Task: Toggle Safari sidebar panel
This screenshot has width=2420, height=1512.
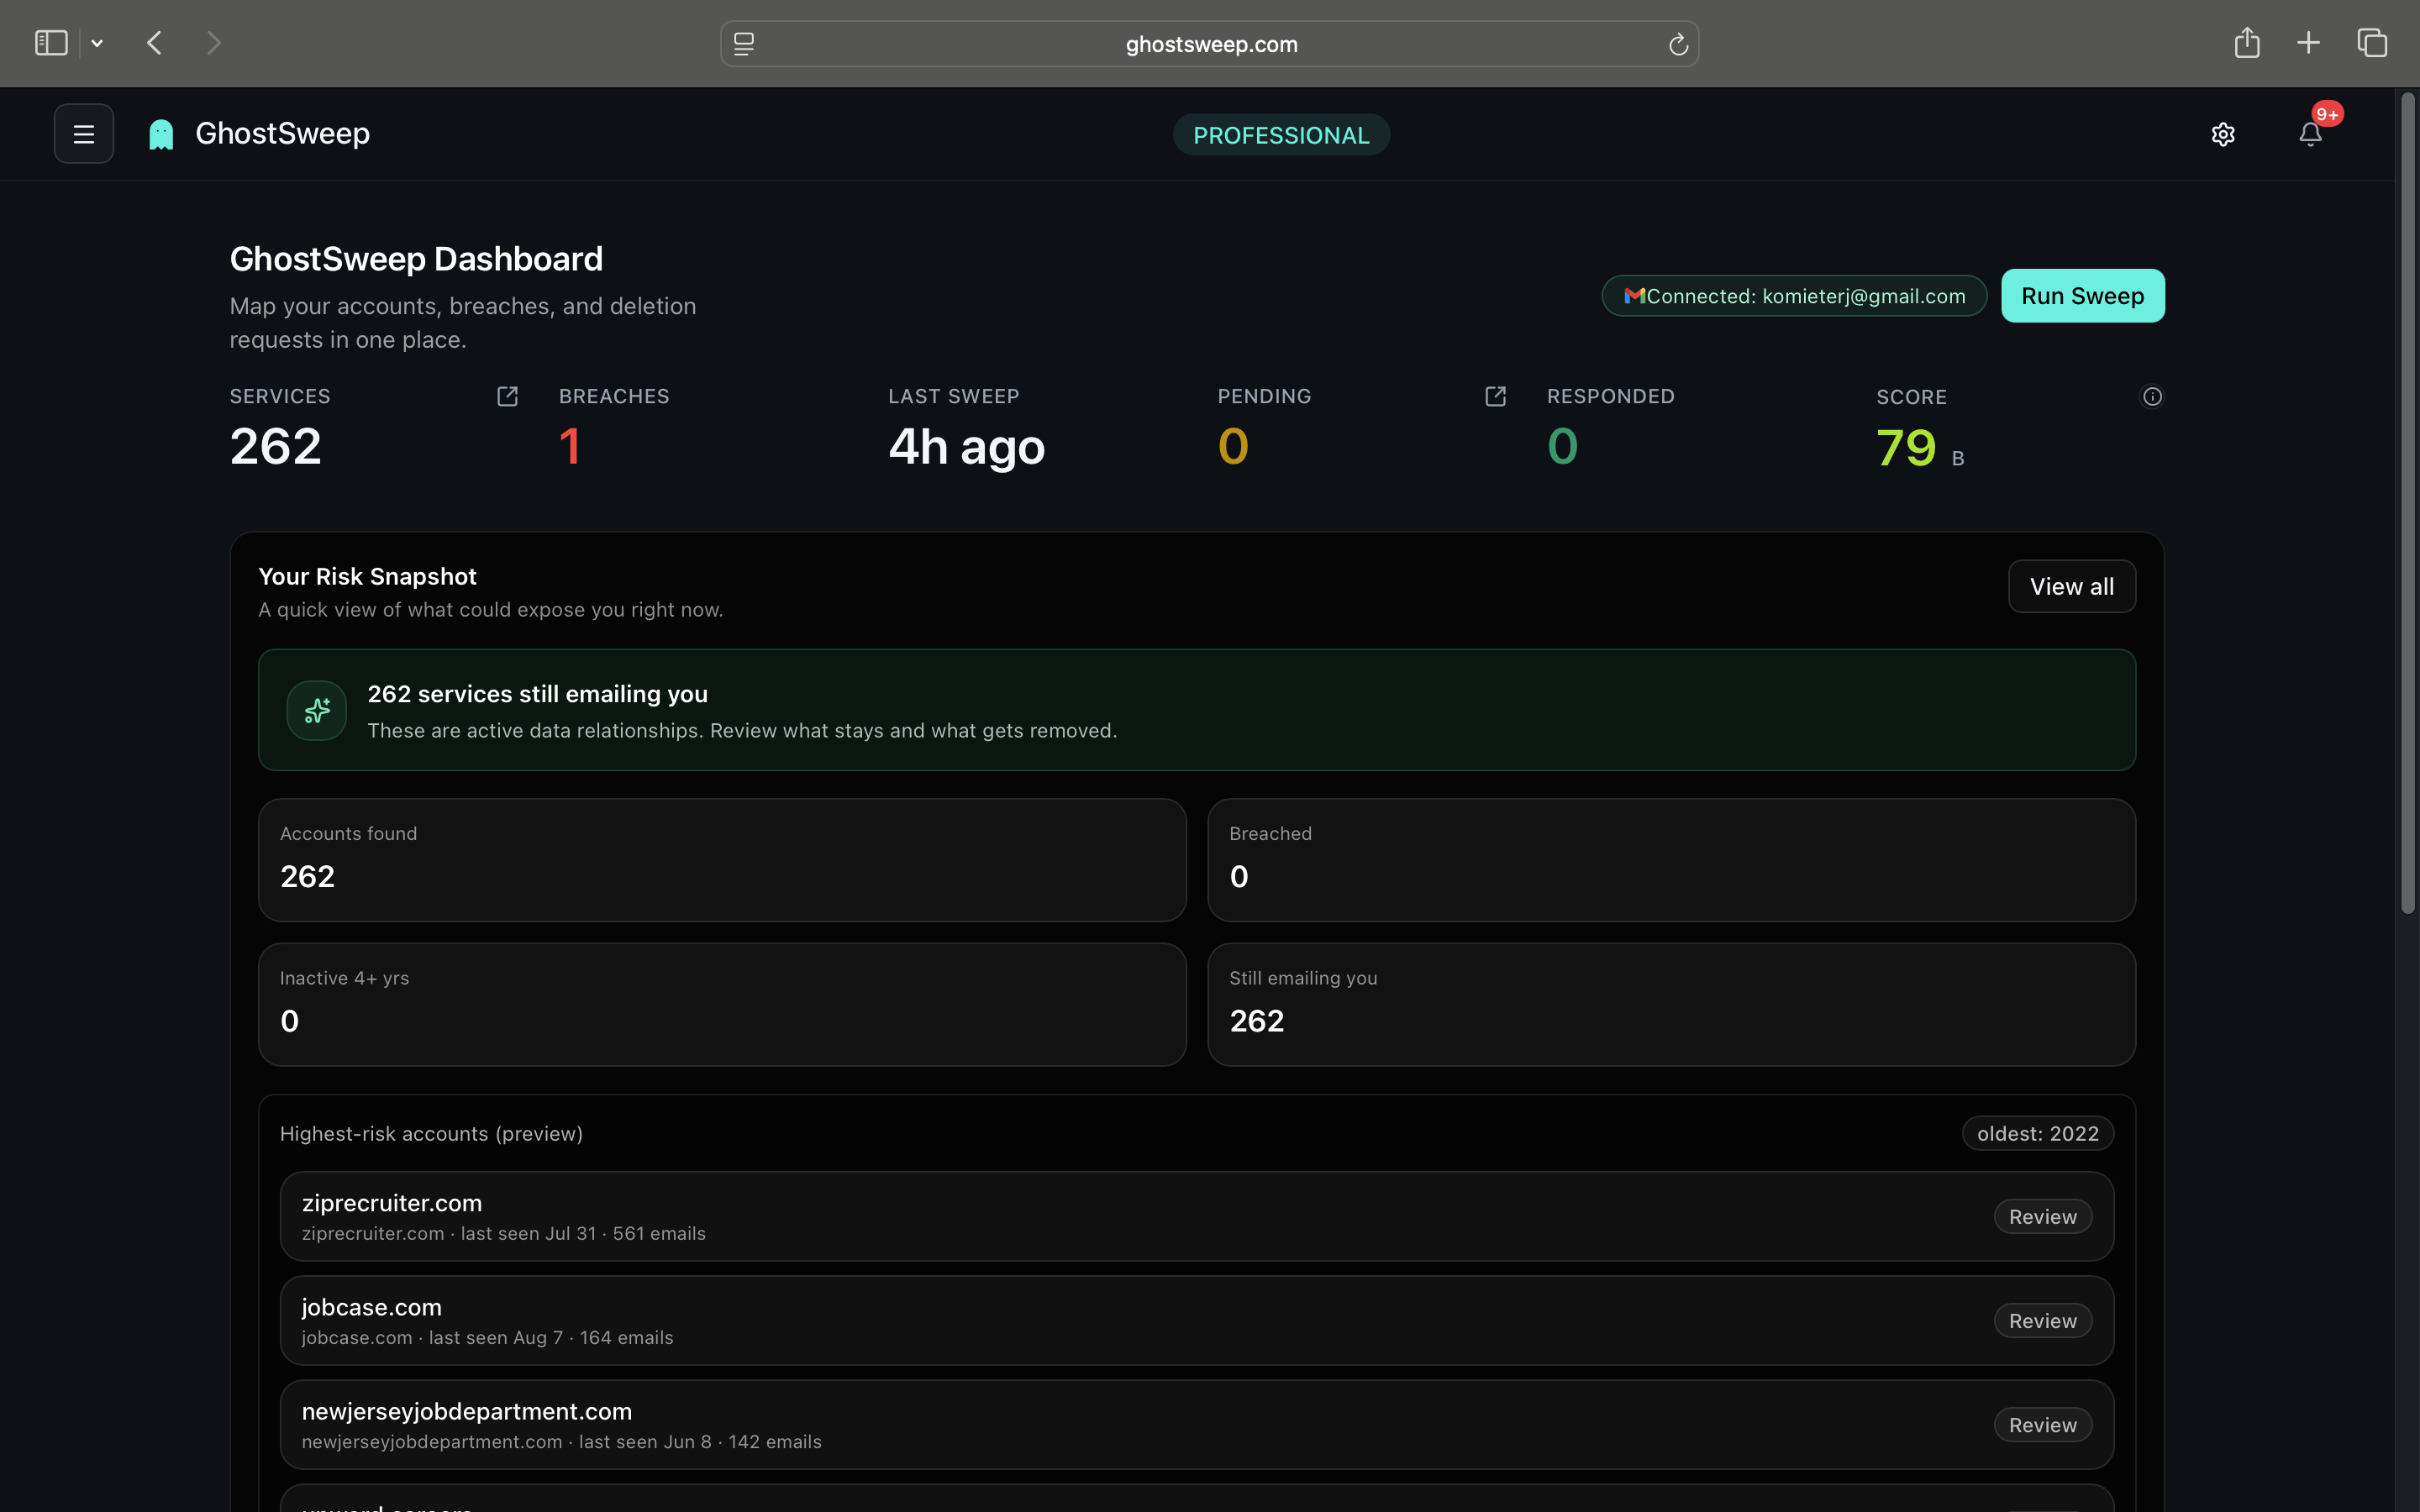Action: (x=51, y=43)
